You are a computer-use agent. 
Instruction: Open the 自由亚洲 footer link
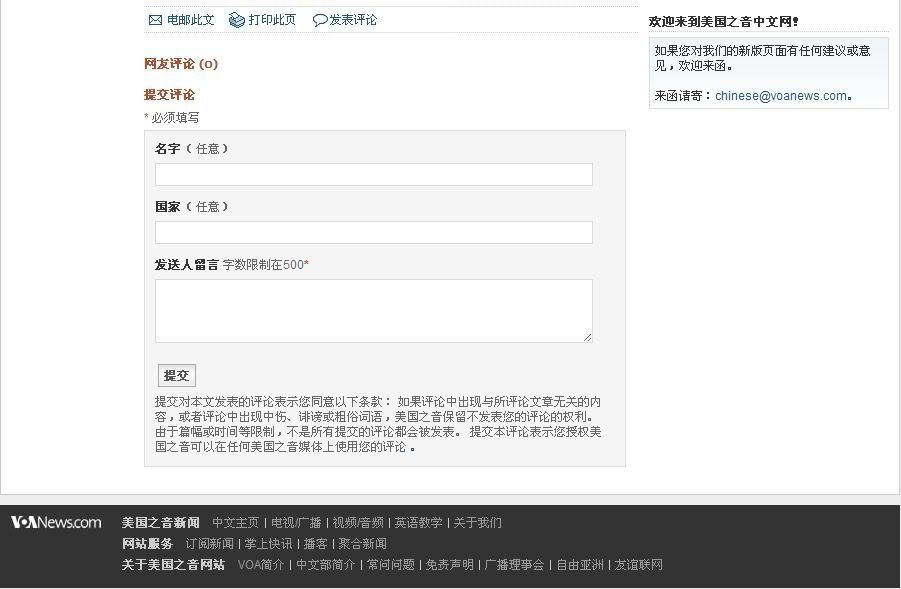tap(580, 565)
